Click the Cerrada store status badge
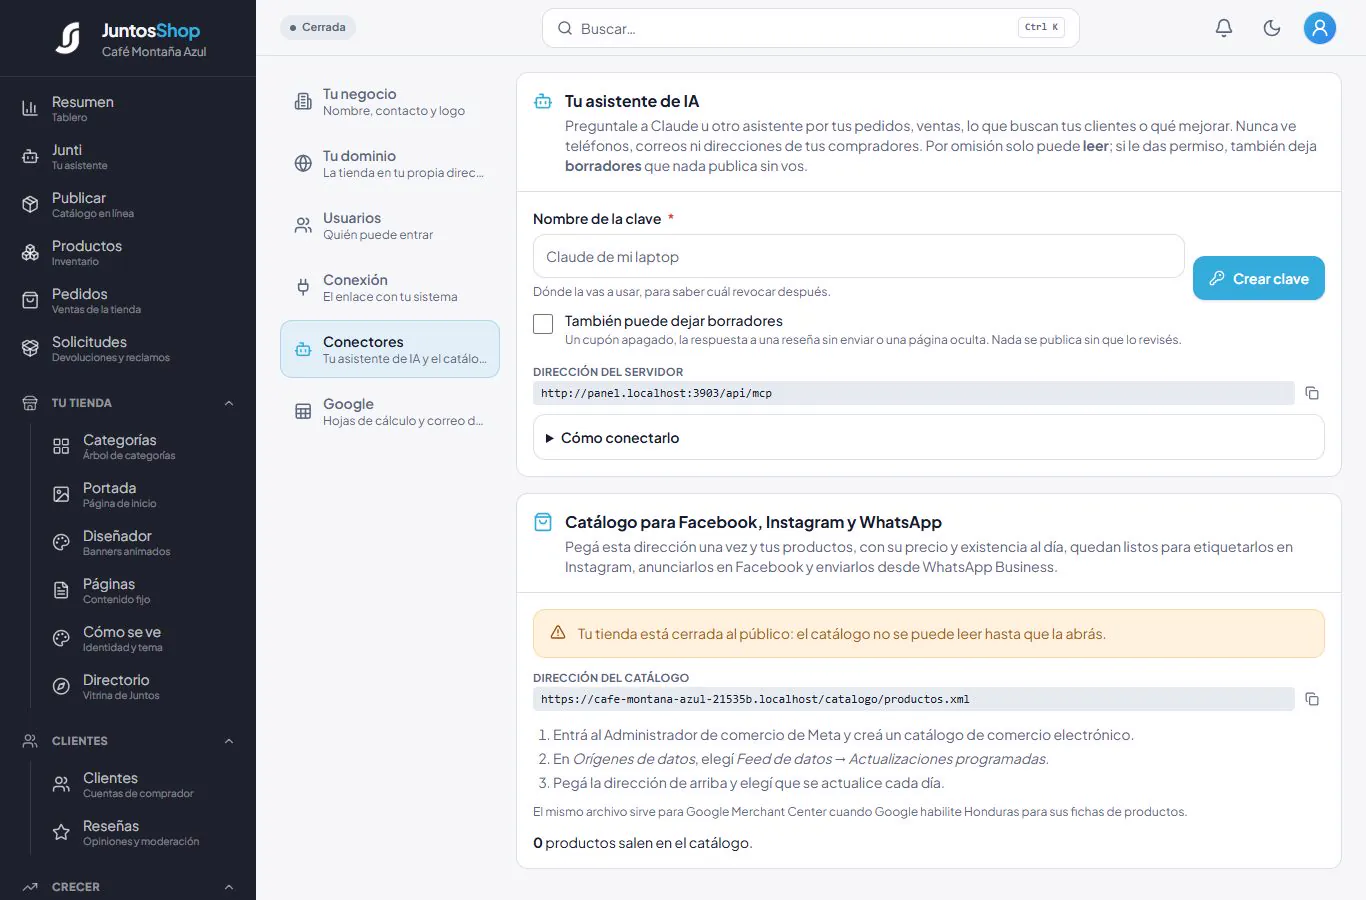The height and width of the screenshot is (900, 1366). [318, 27]
